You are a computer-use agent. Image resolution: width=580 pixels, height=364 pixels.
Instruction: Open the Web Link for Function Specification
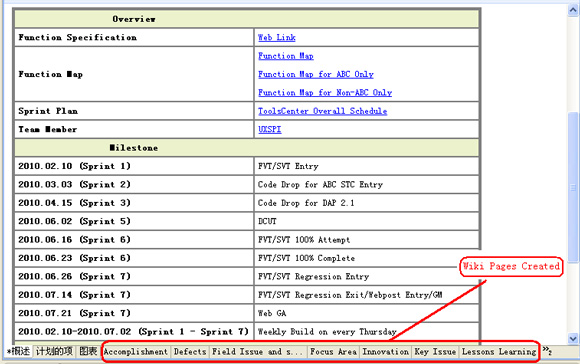point(277,37)
